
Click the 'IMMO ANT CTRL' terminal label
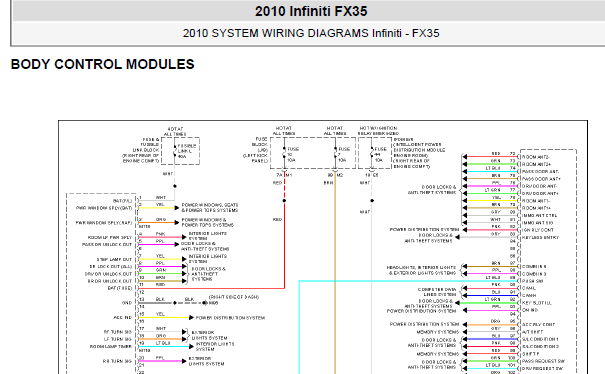[539, 216]
